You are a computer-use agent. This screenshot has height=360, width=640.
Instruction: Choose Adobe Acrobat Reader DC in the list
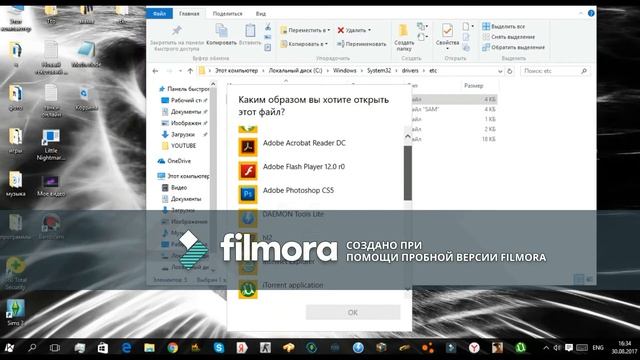click(318, 146)
